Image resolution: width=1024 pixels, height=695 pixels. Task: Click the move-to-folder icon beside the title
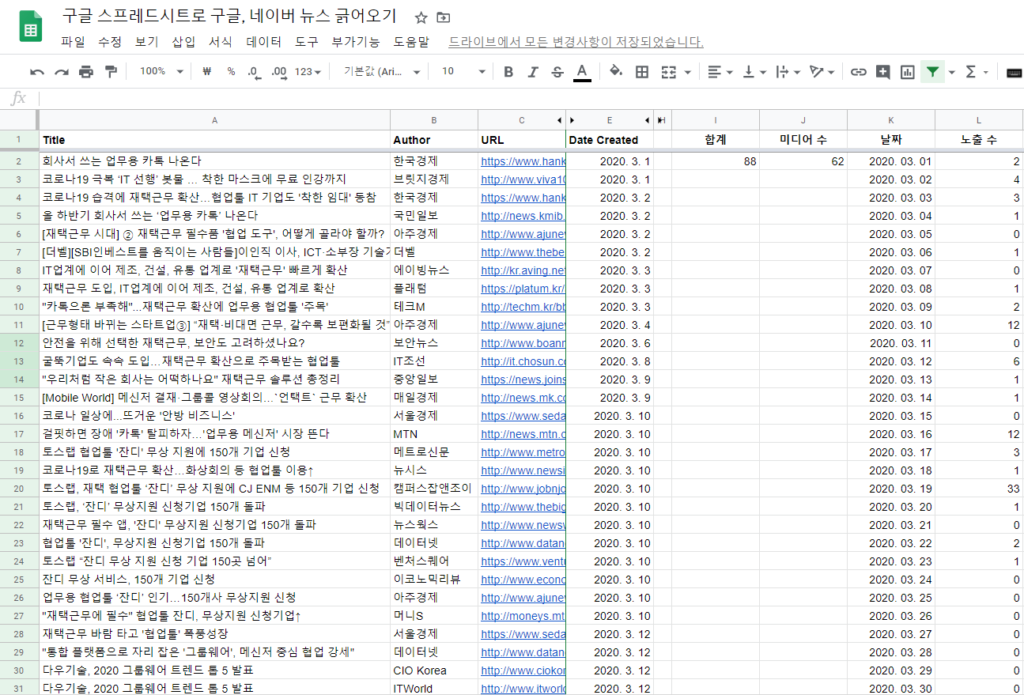pyautogui.click(x=443, y=18)
